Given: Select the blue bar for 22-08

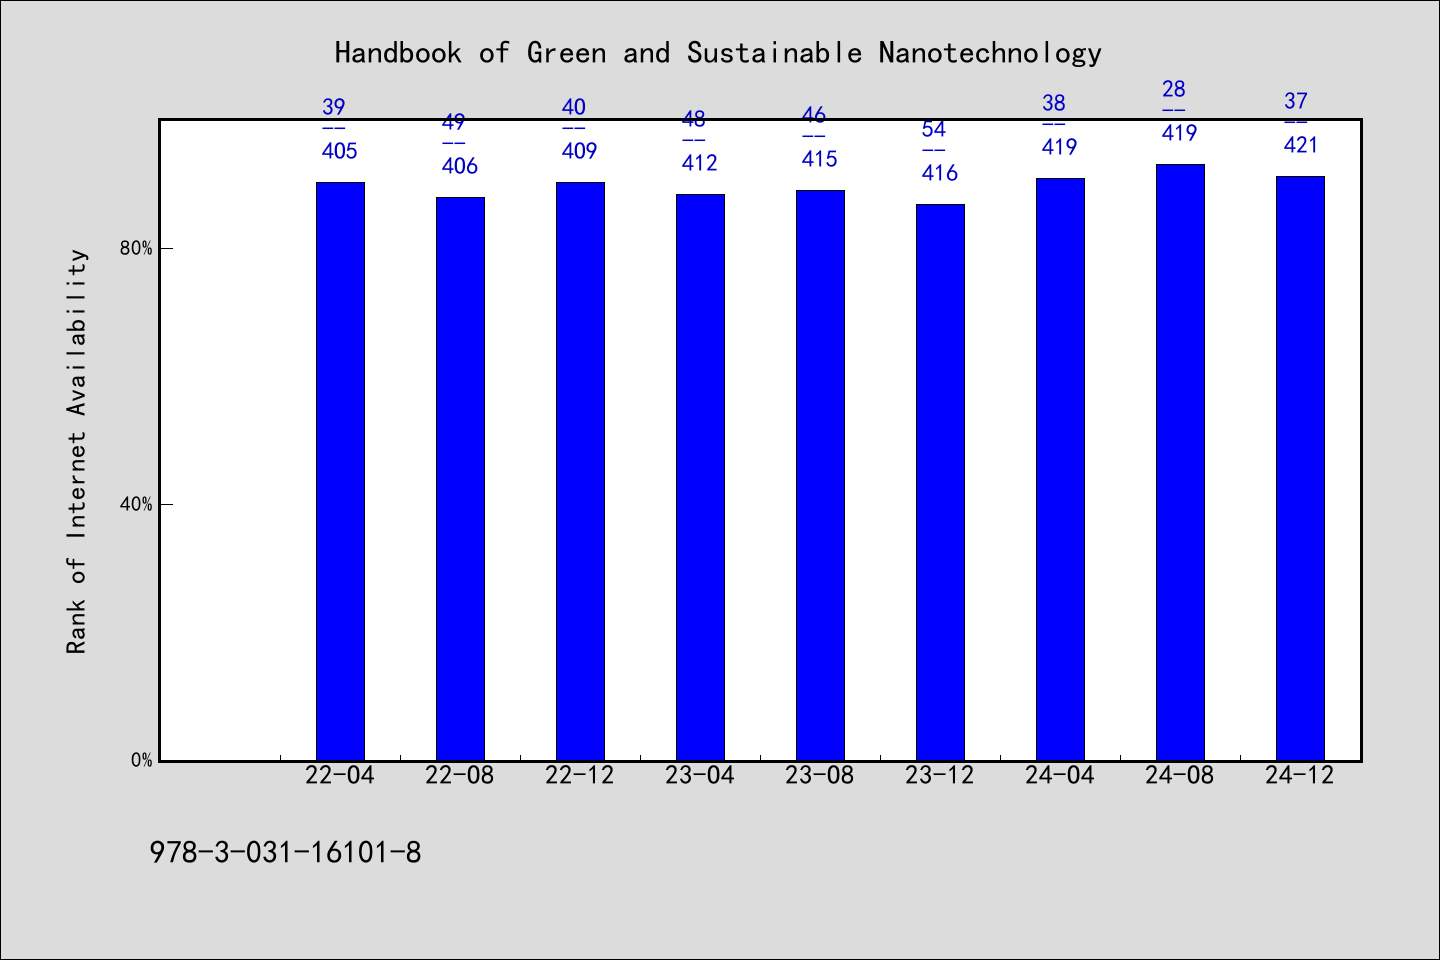Looking at the screenshot, I should pos(460,479).
